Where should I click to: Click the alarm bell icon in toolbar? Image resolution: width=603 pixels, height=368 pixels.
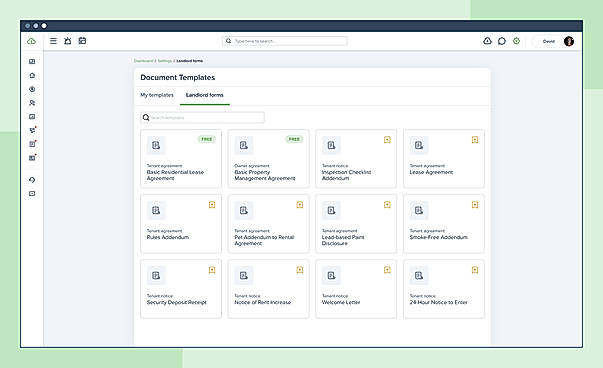click(68, 41)
